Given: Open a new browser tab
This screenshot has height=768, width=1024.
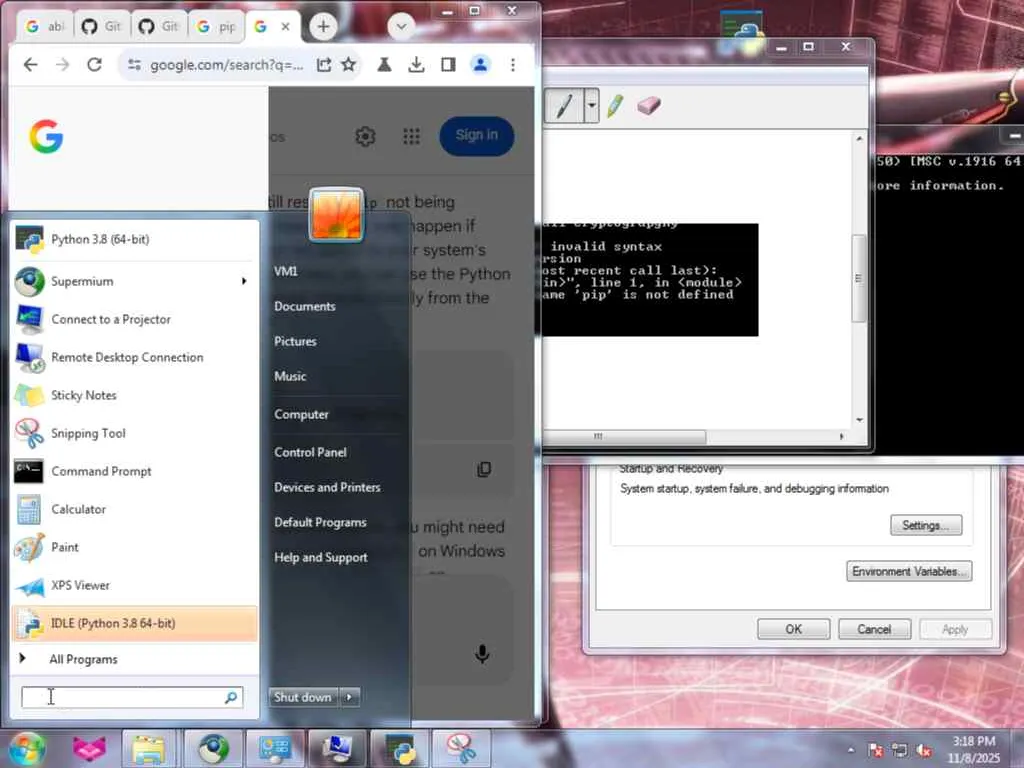Looking at the screenshot, I should [323, 27].
